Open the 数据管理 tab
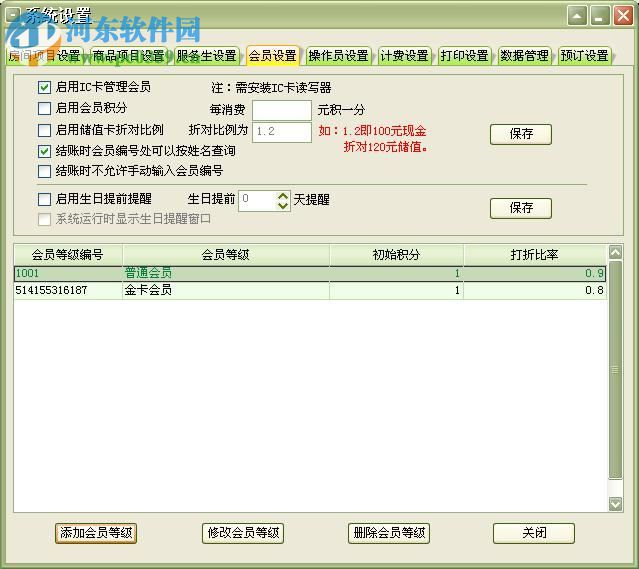 click(x=524, y=56)
